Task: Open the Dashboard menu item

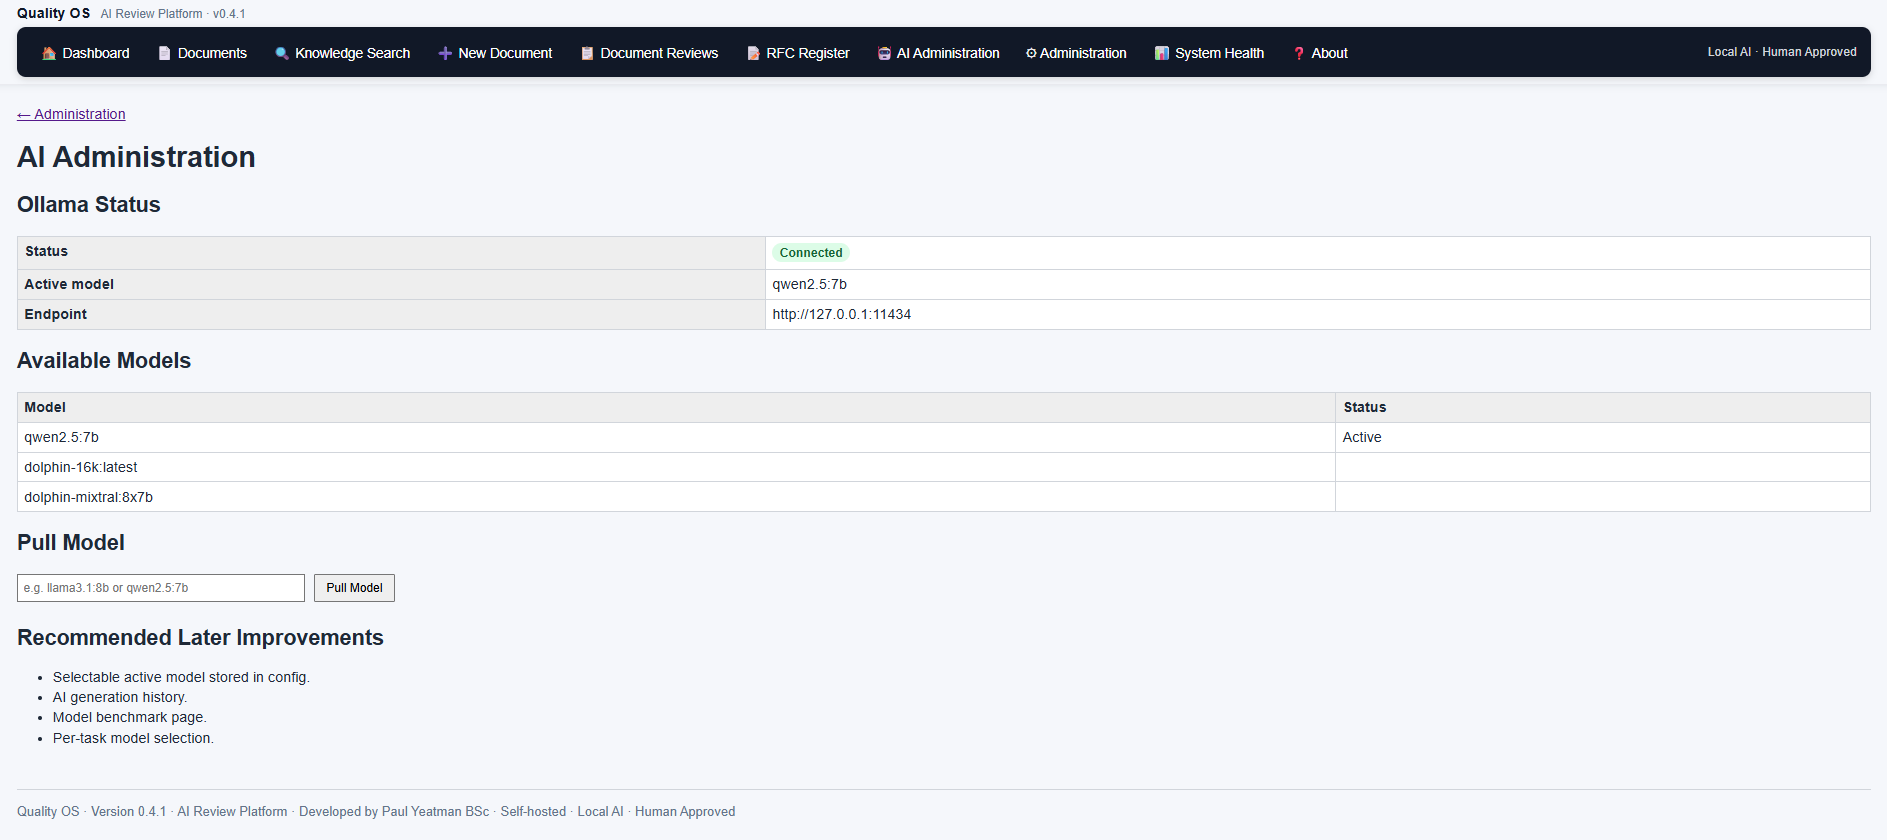Action: click(x=86, y=53)
